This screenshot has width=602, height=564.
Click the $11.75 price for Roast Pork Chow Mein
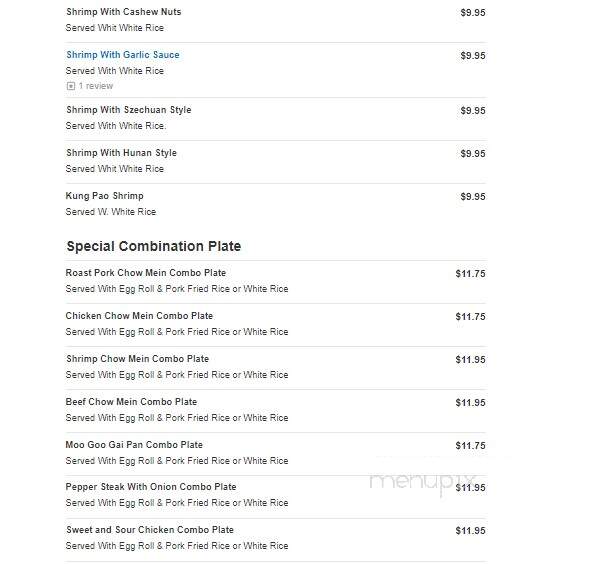coord(470,274)
